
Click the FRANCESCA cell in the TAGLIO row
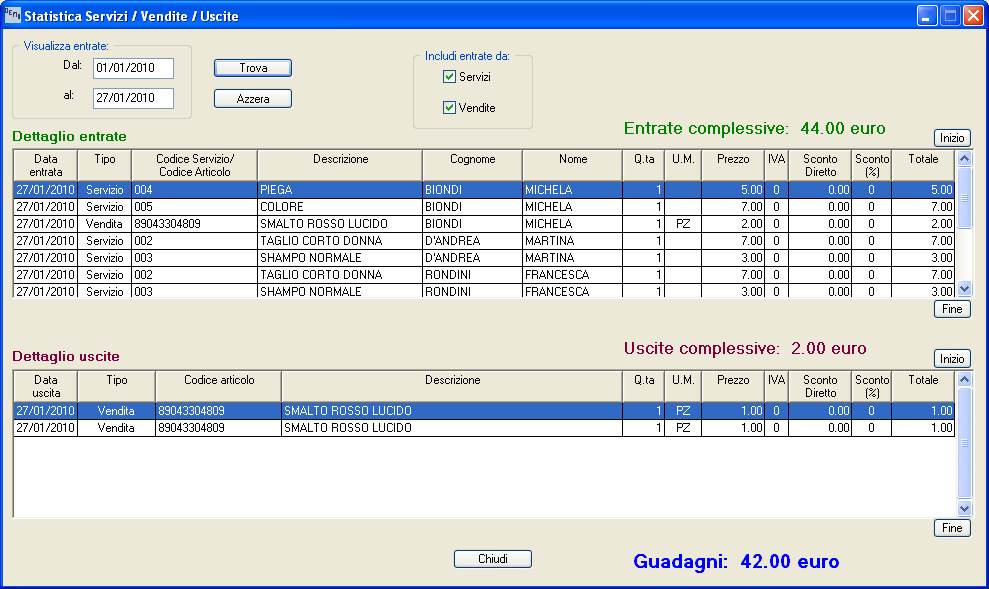pyautogui.click(x=573, y=275)
